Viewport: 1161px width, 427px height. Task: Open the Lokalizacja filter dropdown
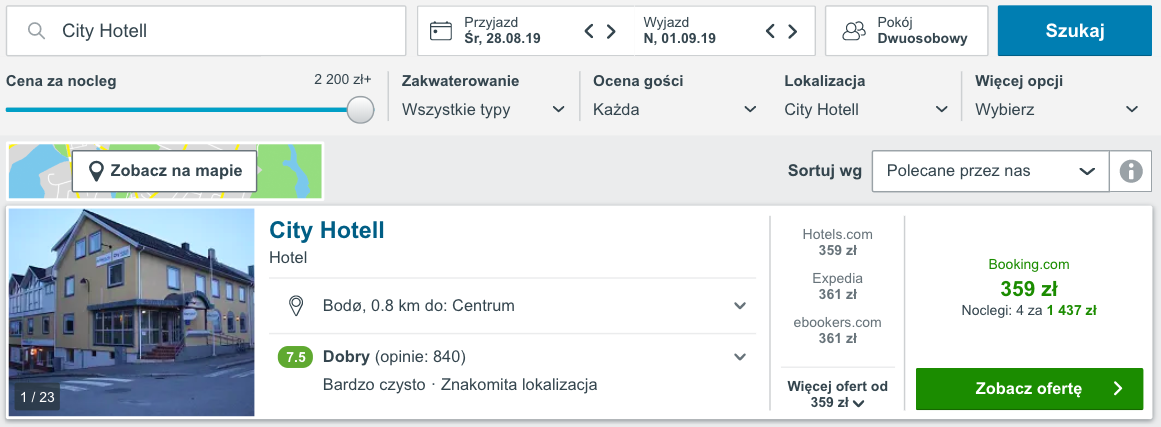pos(866,110)
